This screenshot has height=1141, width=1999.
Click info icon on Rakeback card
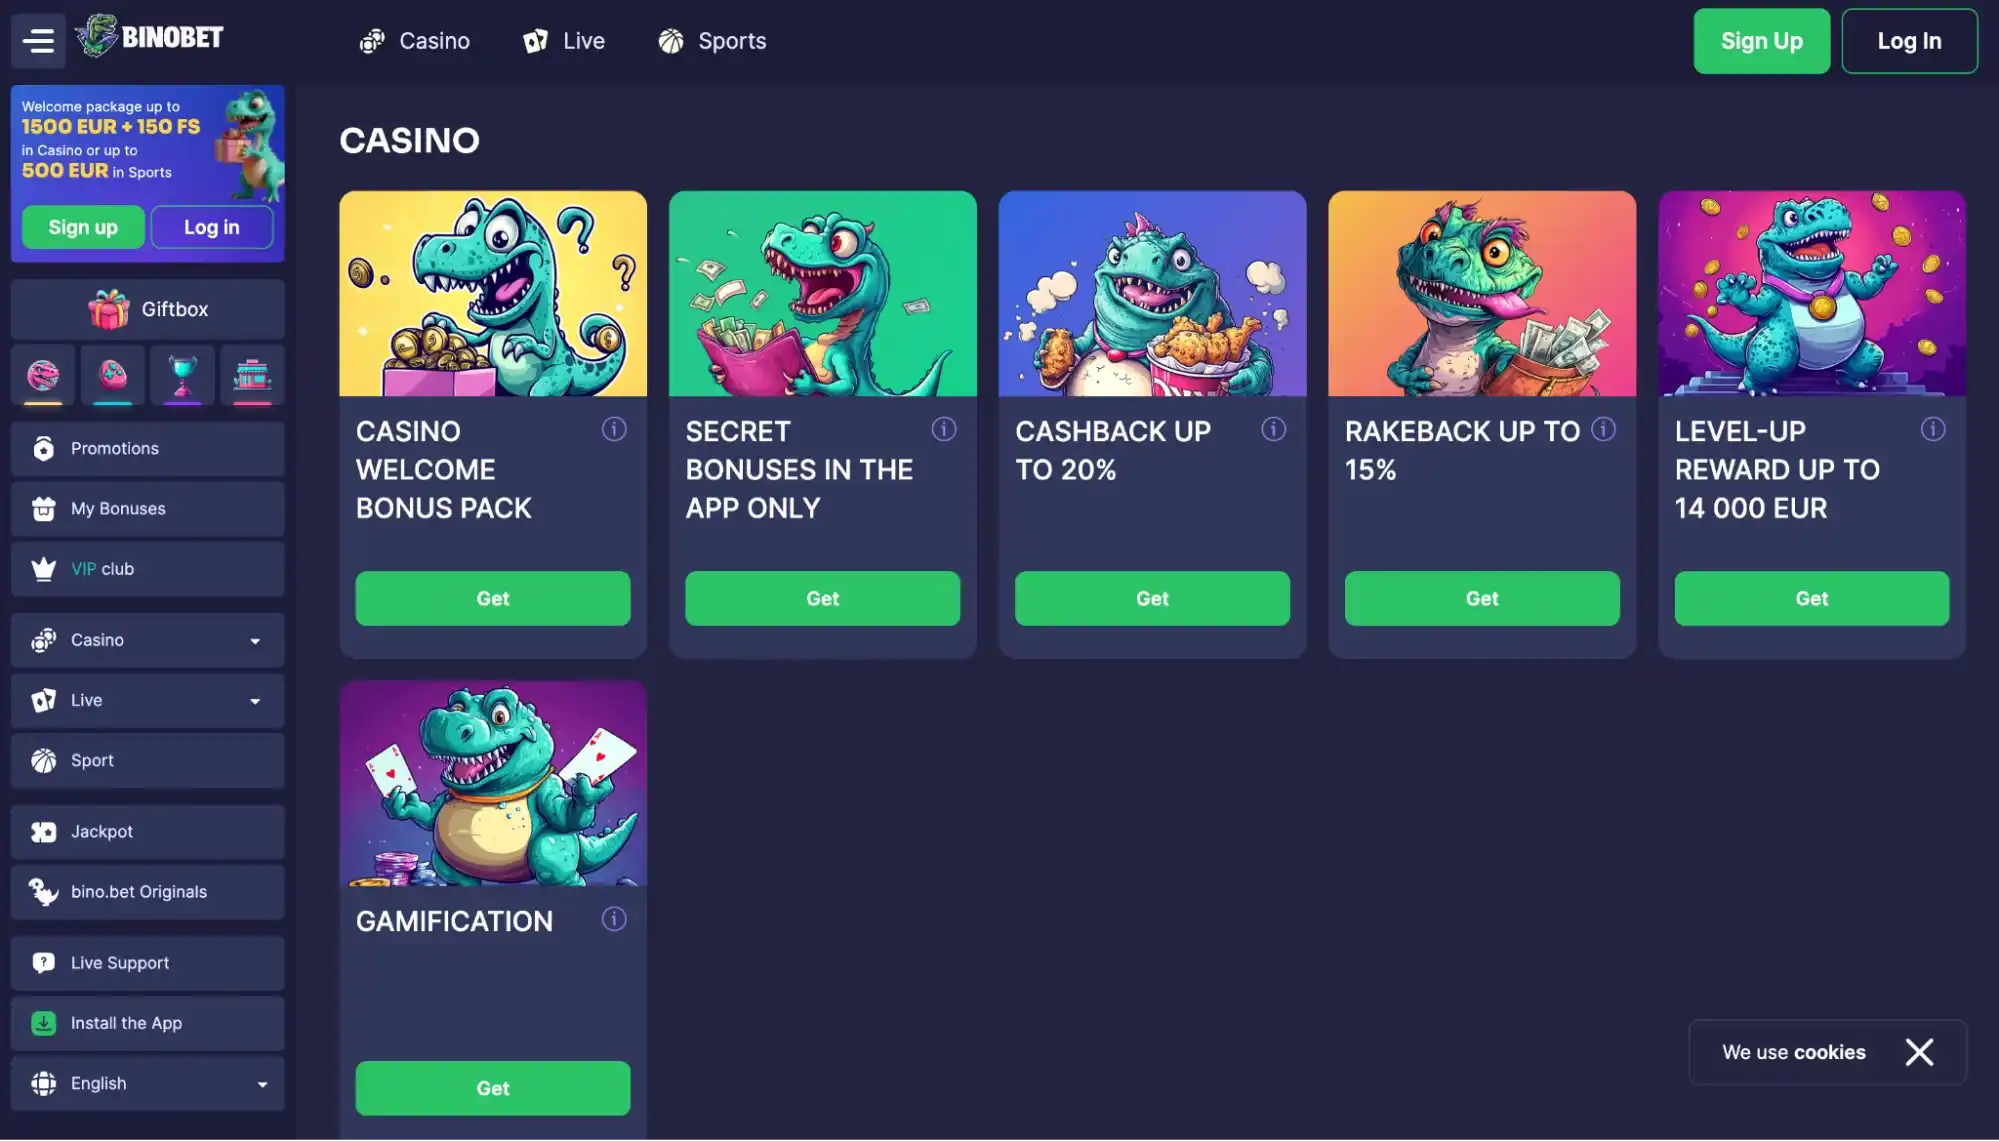click(1603, 429)
